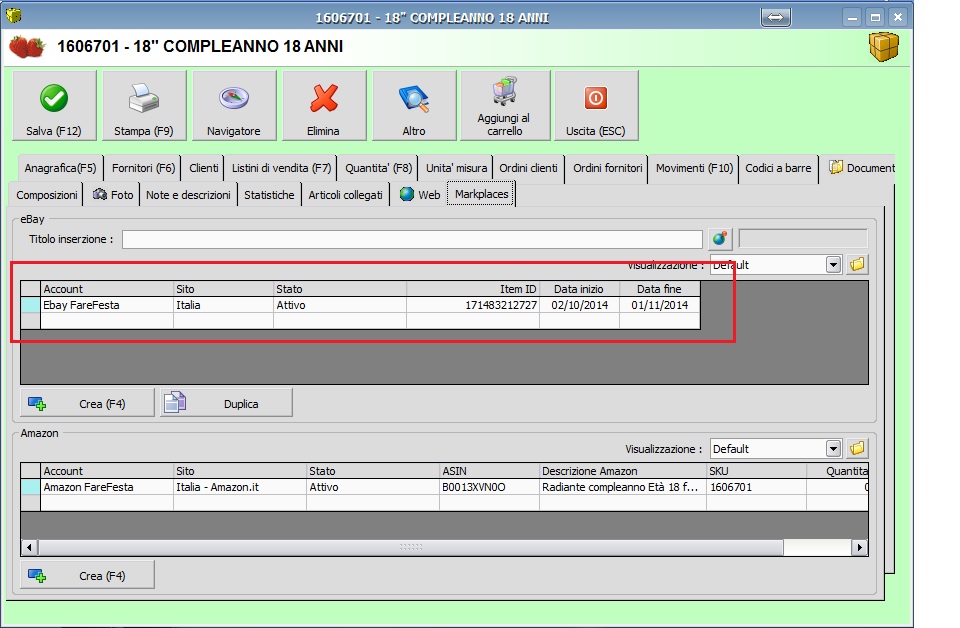Click Altro magnifier button
Viewport: 960px width, 628px height.
414,105
